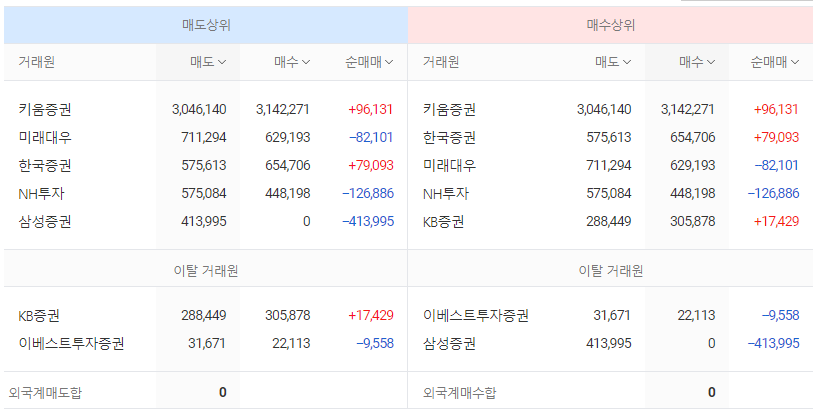Click 654,706 buy volume in 매도상위 한국증권 row
This screenshot has width=818, height=413.
(x=288, y=166)
